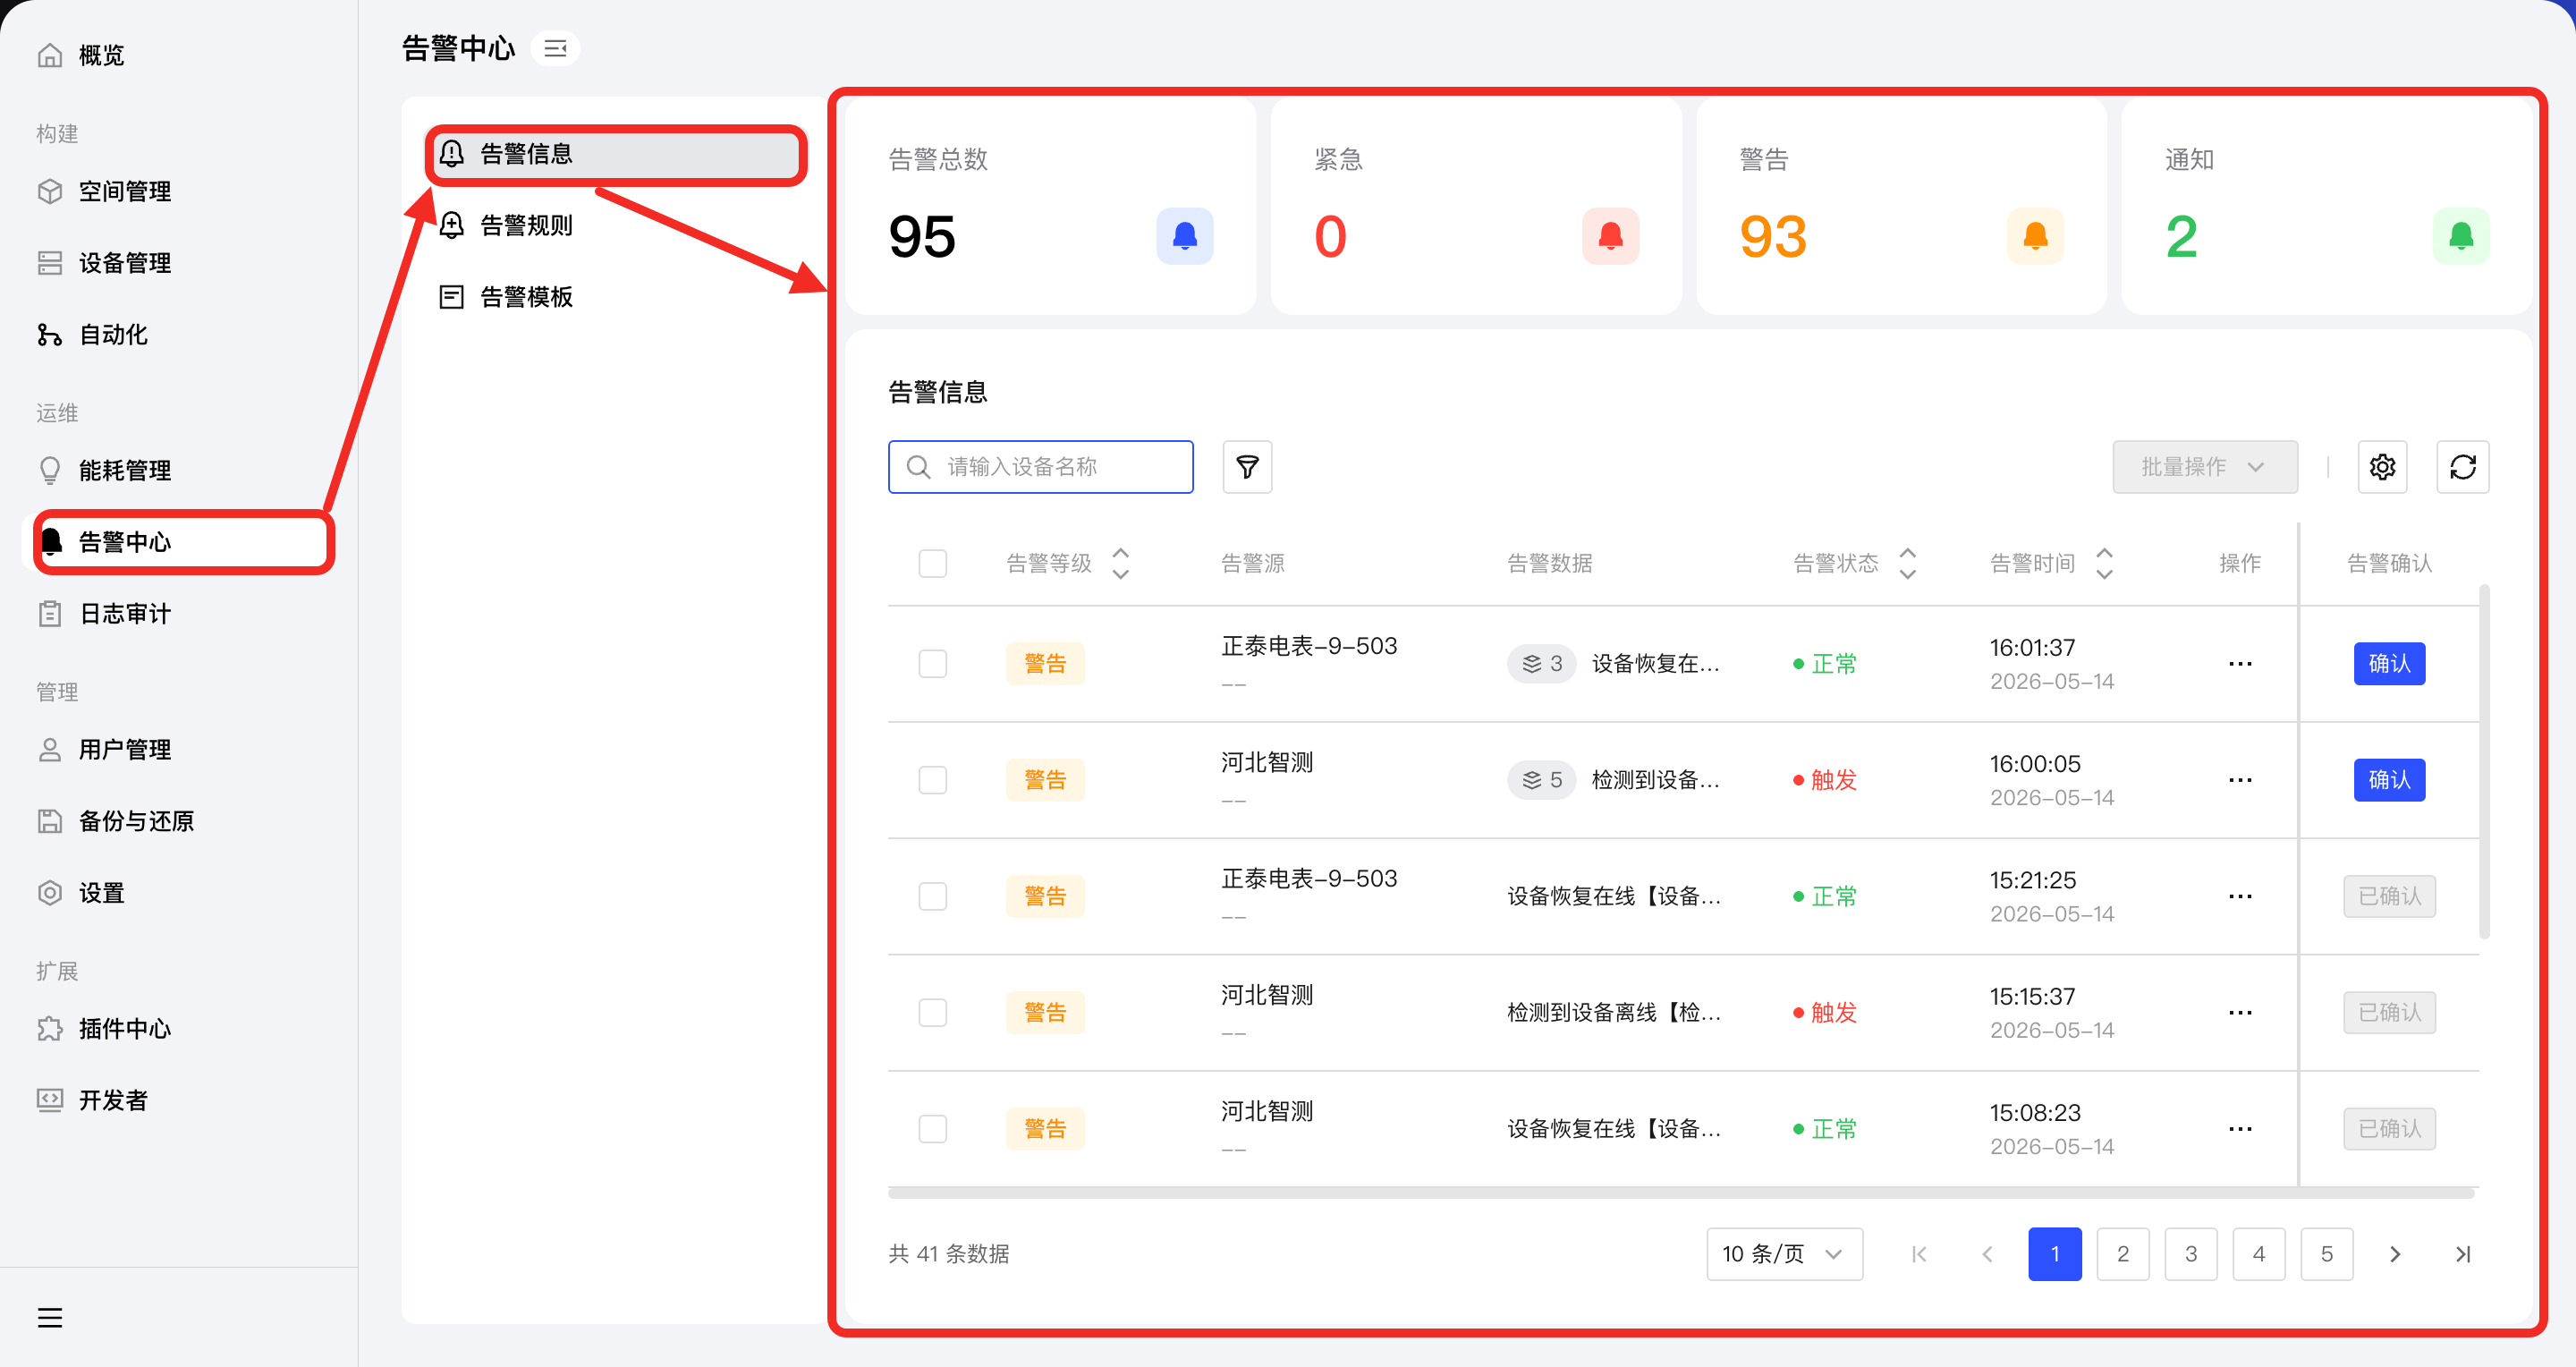This screenshot has width=2576, height=1367.
Task: Open more actions for 16:01:37 alarm row
Action: [x=2240, y=664]
